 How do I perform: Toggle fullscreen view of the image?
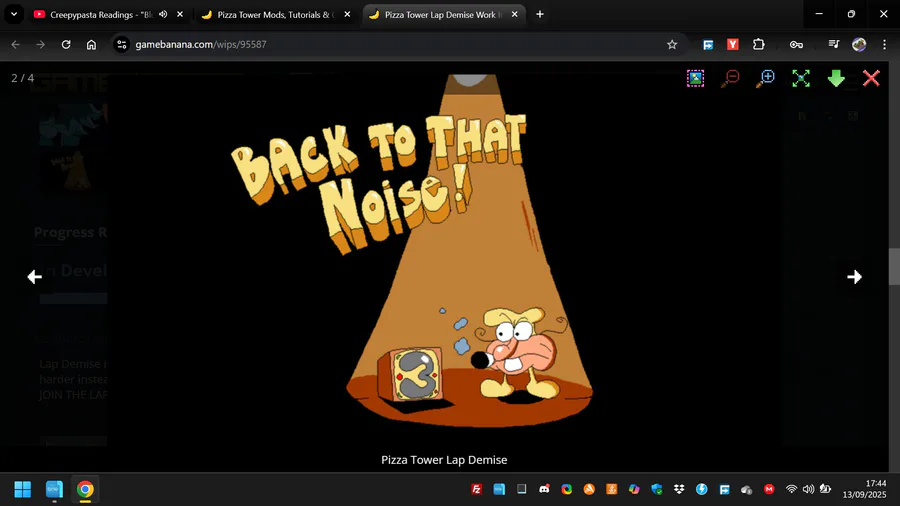pyautogui.click(x=801, y=78)
